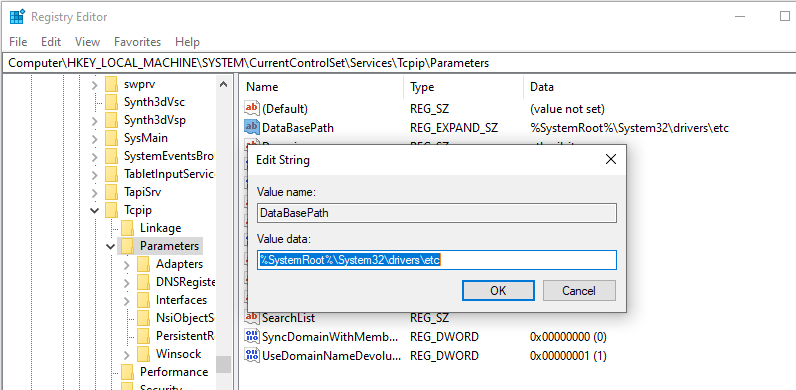796x390 pixels.
Task: Click the Value name field DataBasePath
Action: coord(437,213)
